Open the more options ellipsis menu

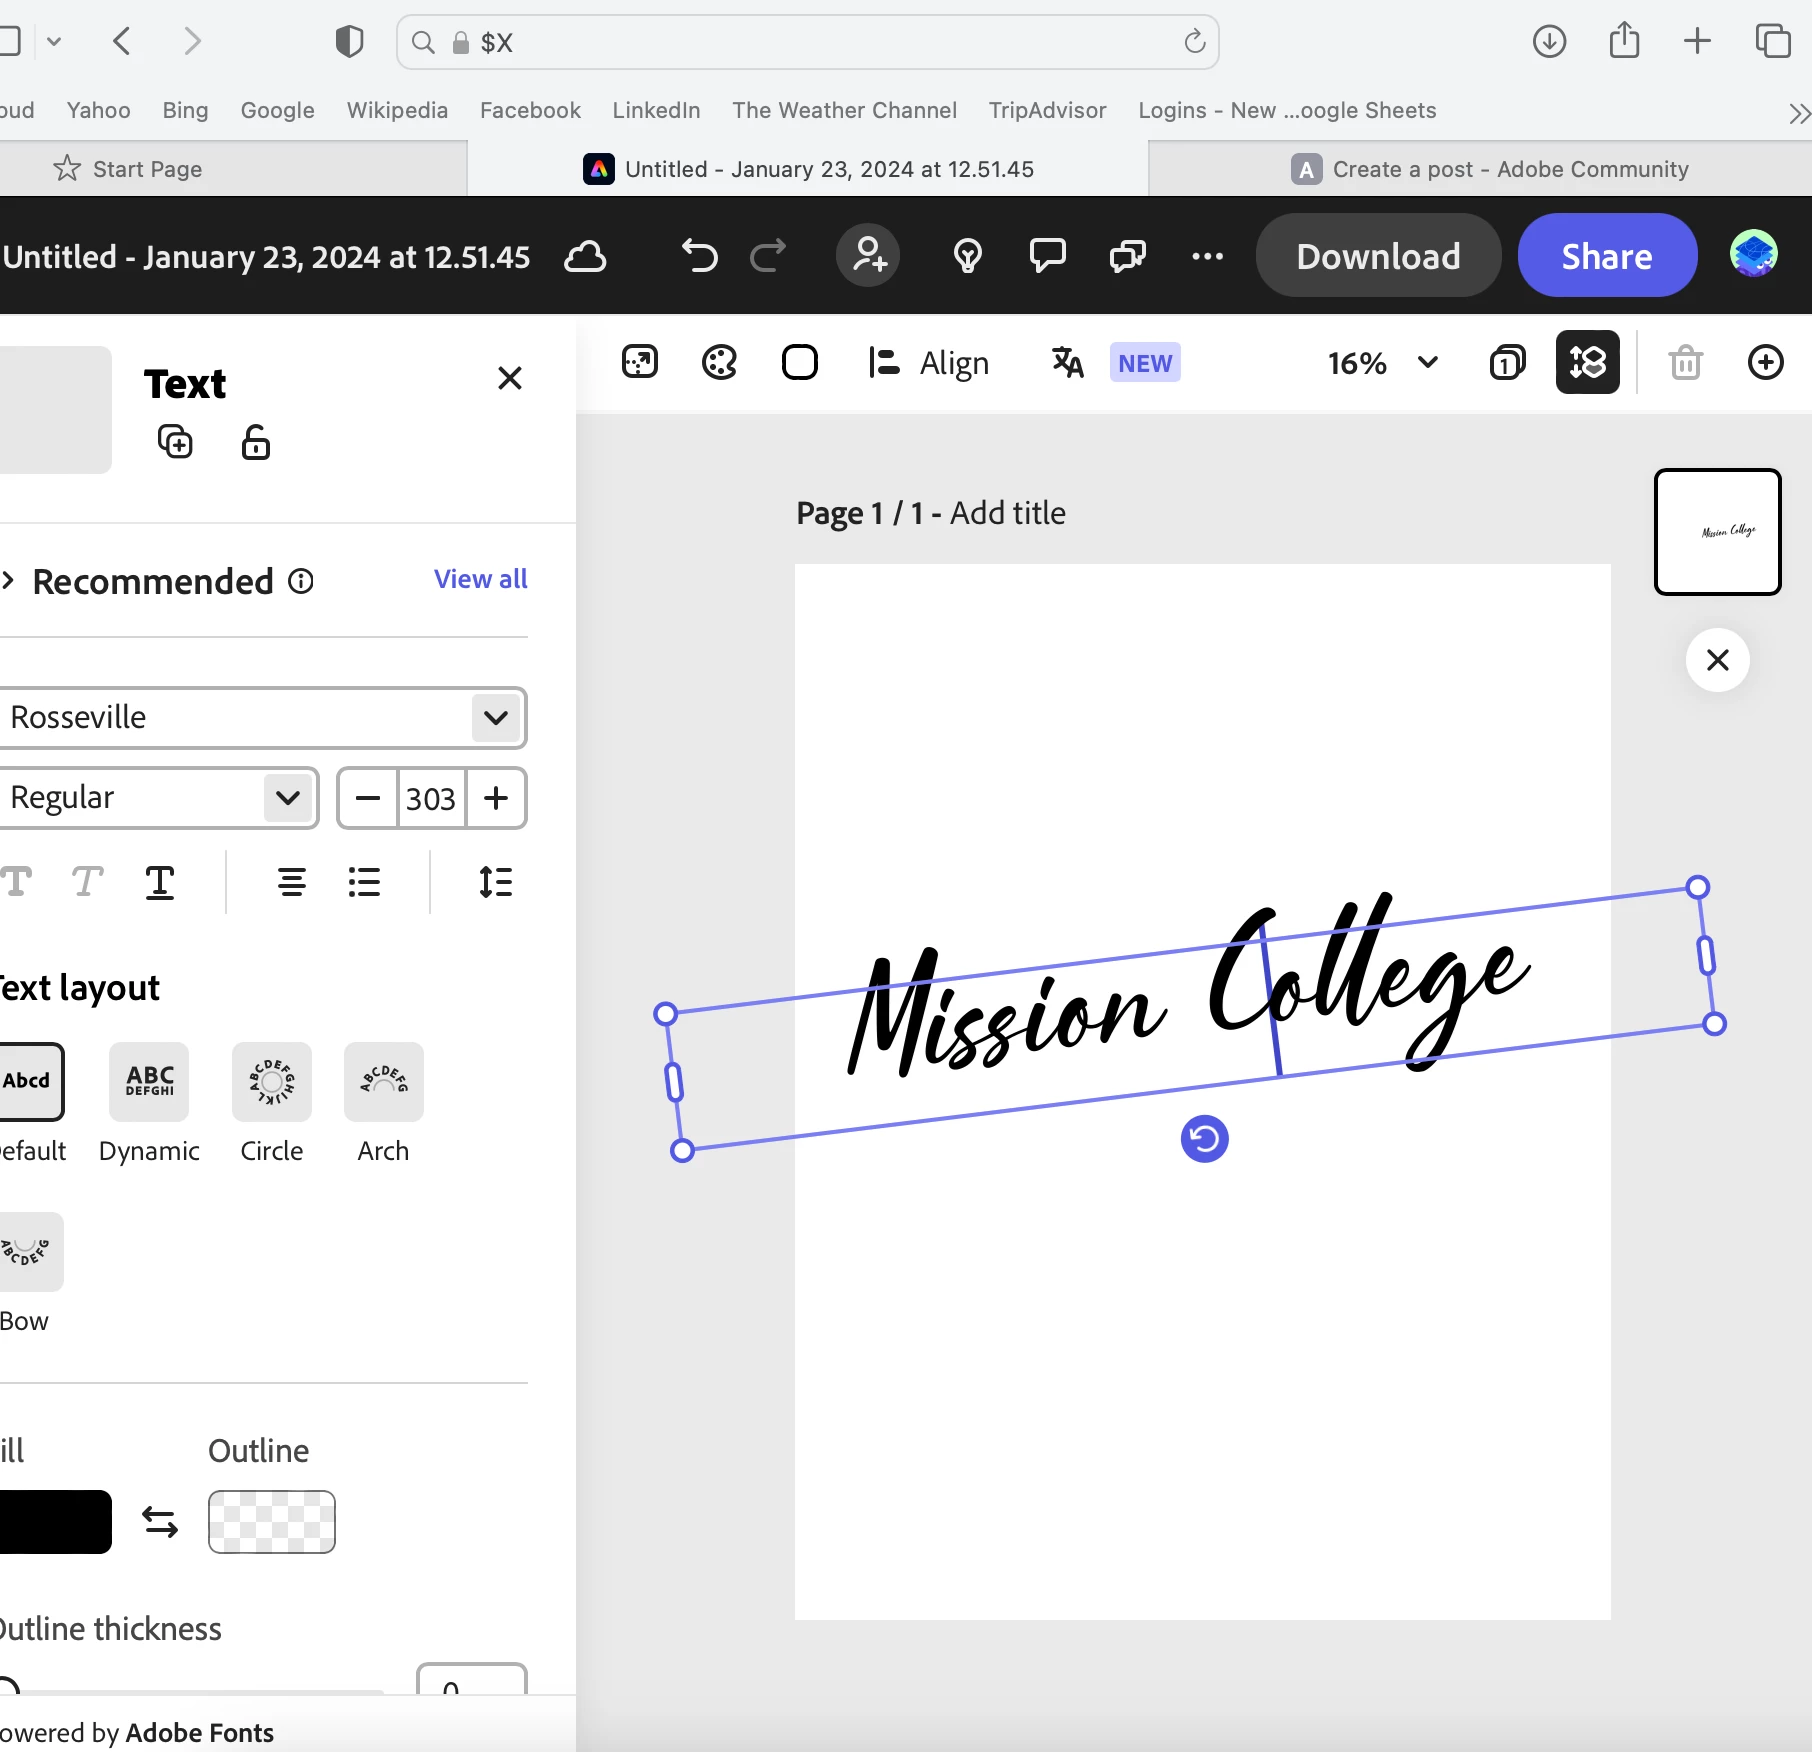pos(1207,256)
